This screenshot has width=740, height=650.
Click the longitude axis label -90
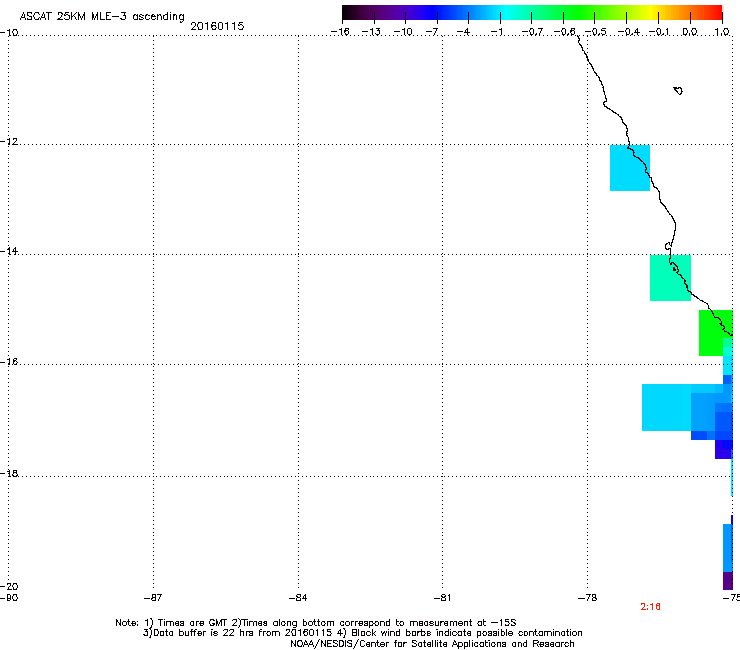[x=9, y=598]
